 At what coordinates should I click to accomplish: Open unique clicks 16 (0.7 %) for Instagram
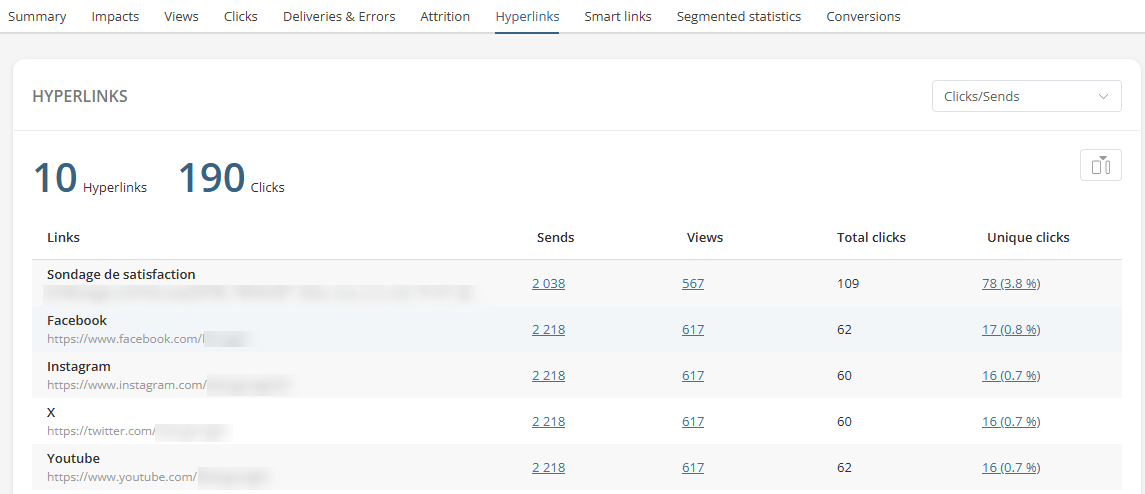pyautogui.click(x=1011, y=376)
